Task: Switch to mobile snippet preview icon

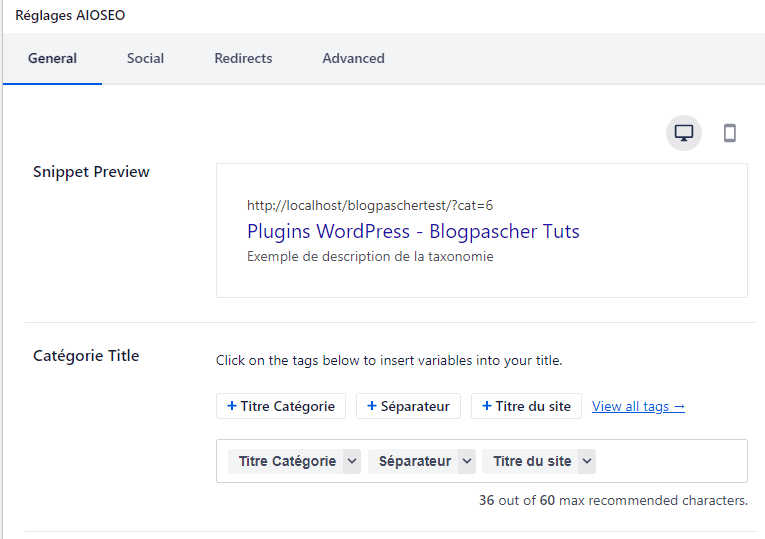Action: point(729,133)
